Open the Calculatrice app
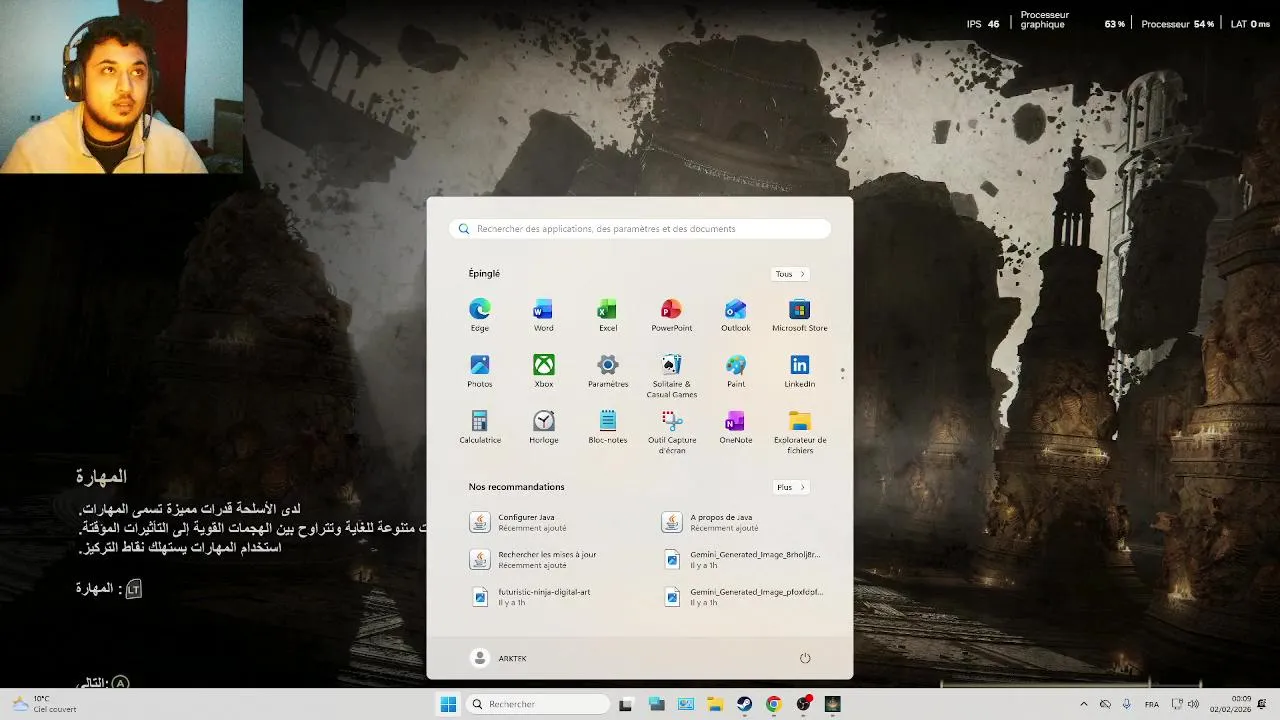The width and height of the screenshot is (1280, 720). point(480,427)
